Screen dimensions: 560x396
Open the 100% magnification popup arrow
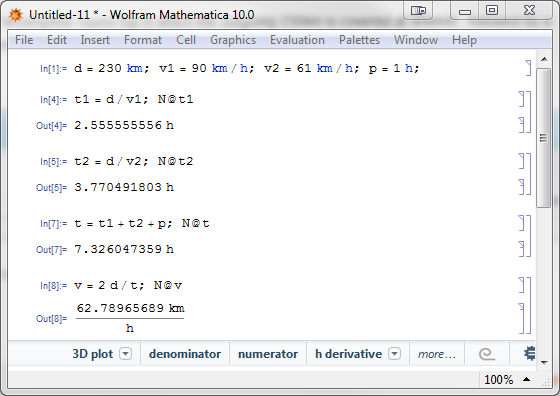[x=526, y=379]
